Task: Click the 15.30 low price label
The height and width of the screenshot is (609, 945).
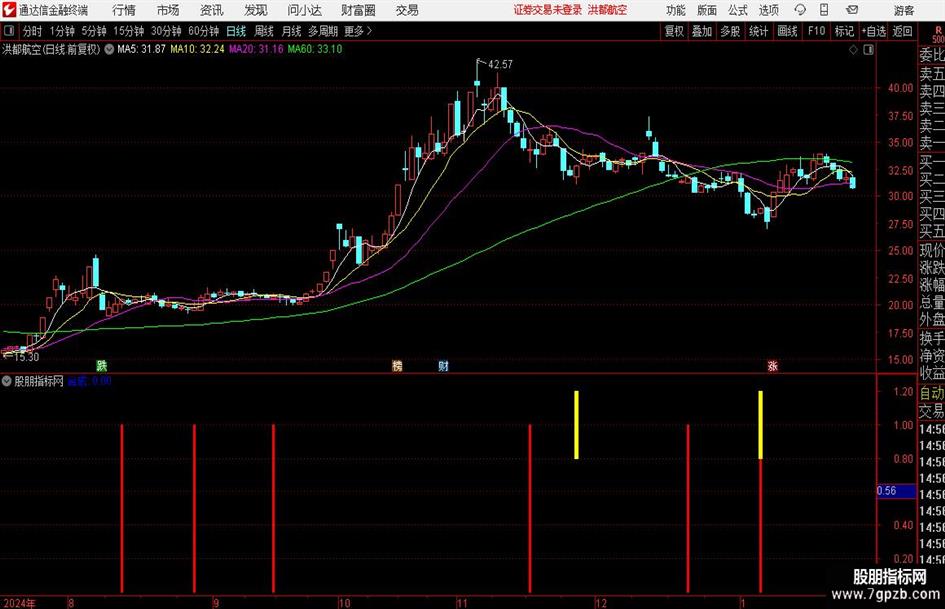Action: [26, 357]
